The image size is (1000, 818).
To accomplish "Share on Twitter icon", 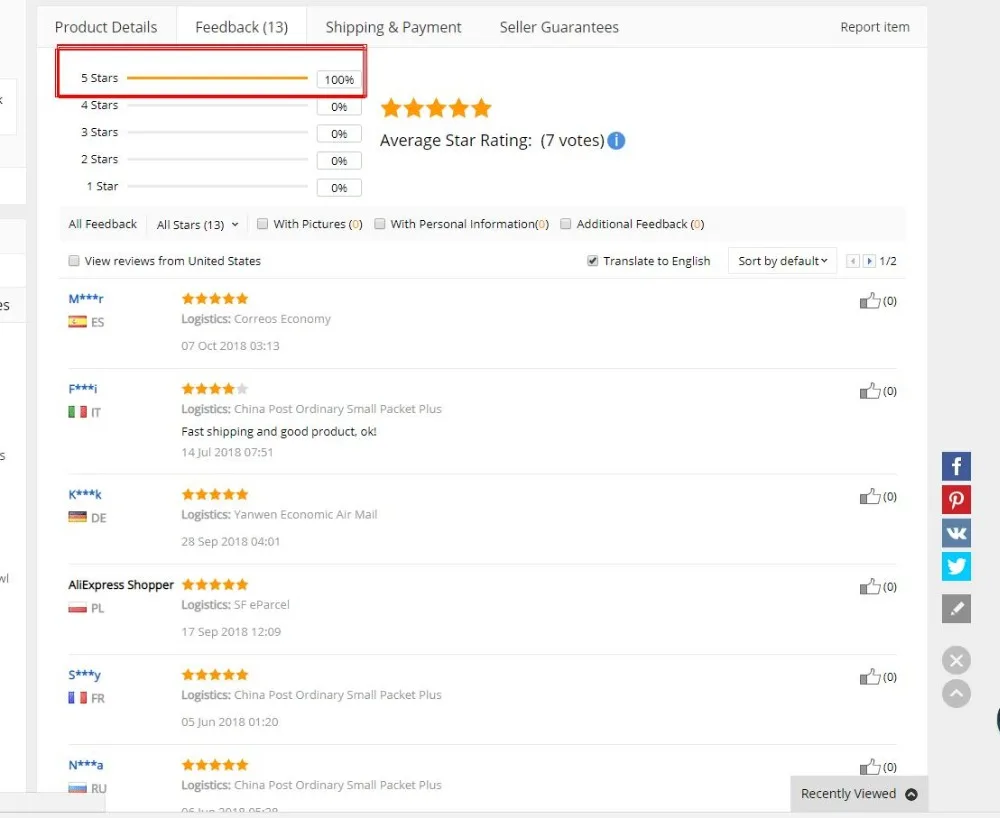I will tap(956, 566).
